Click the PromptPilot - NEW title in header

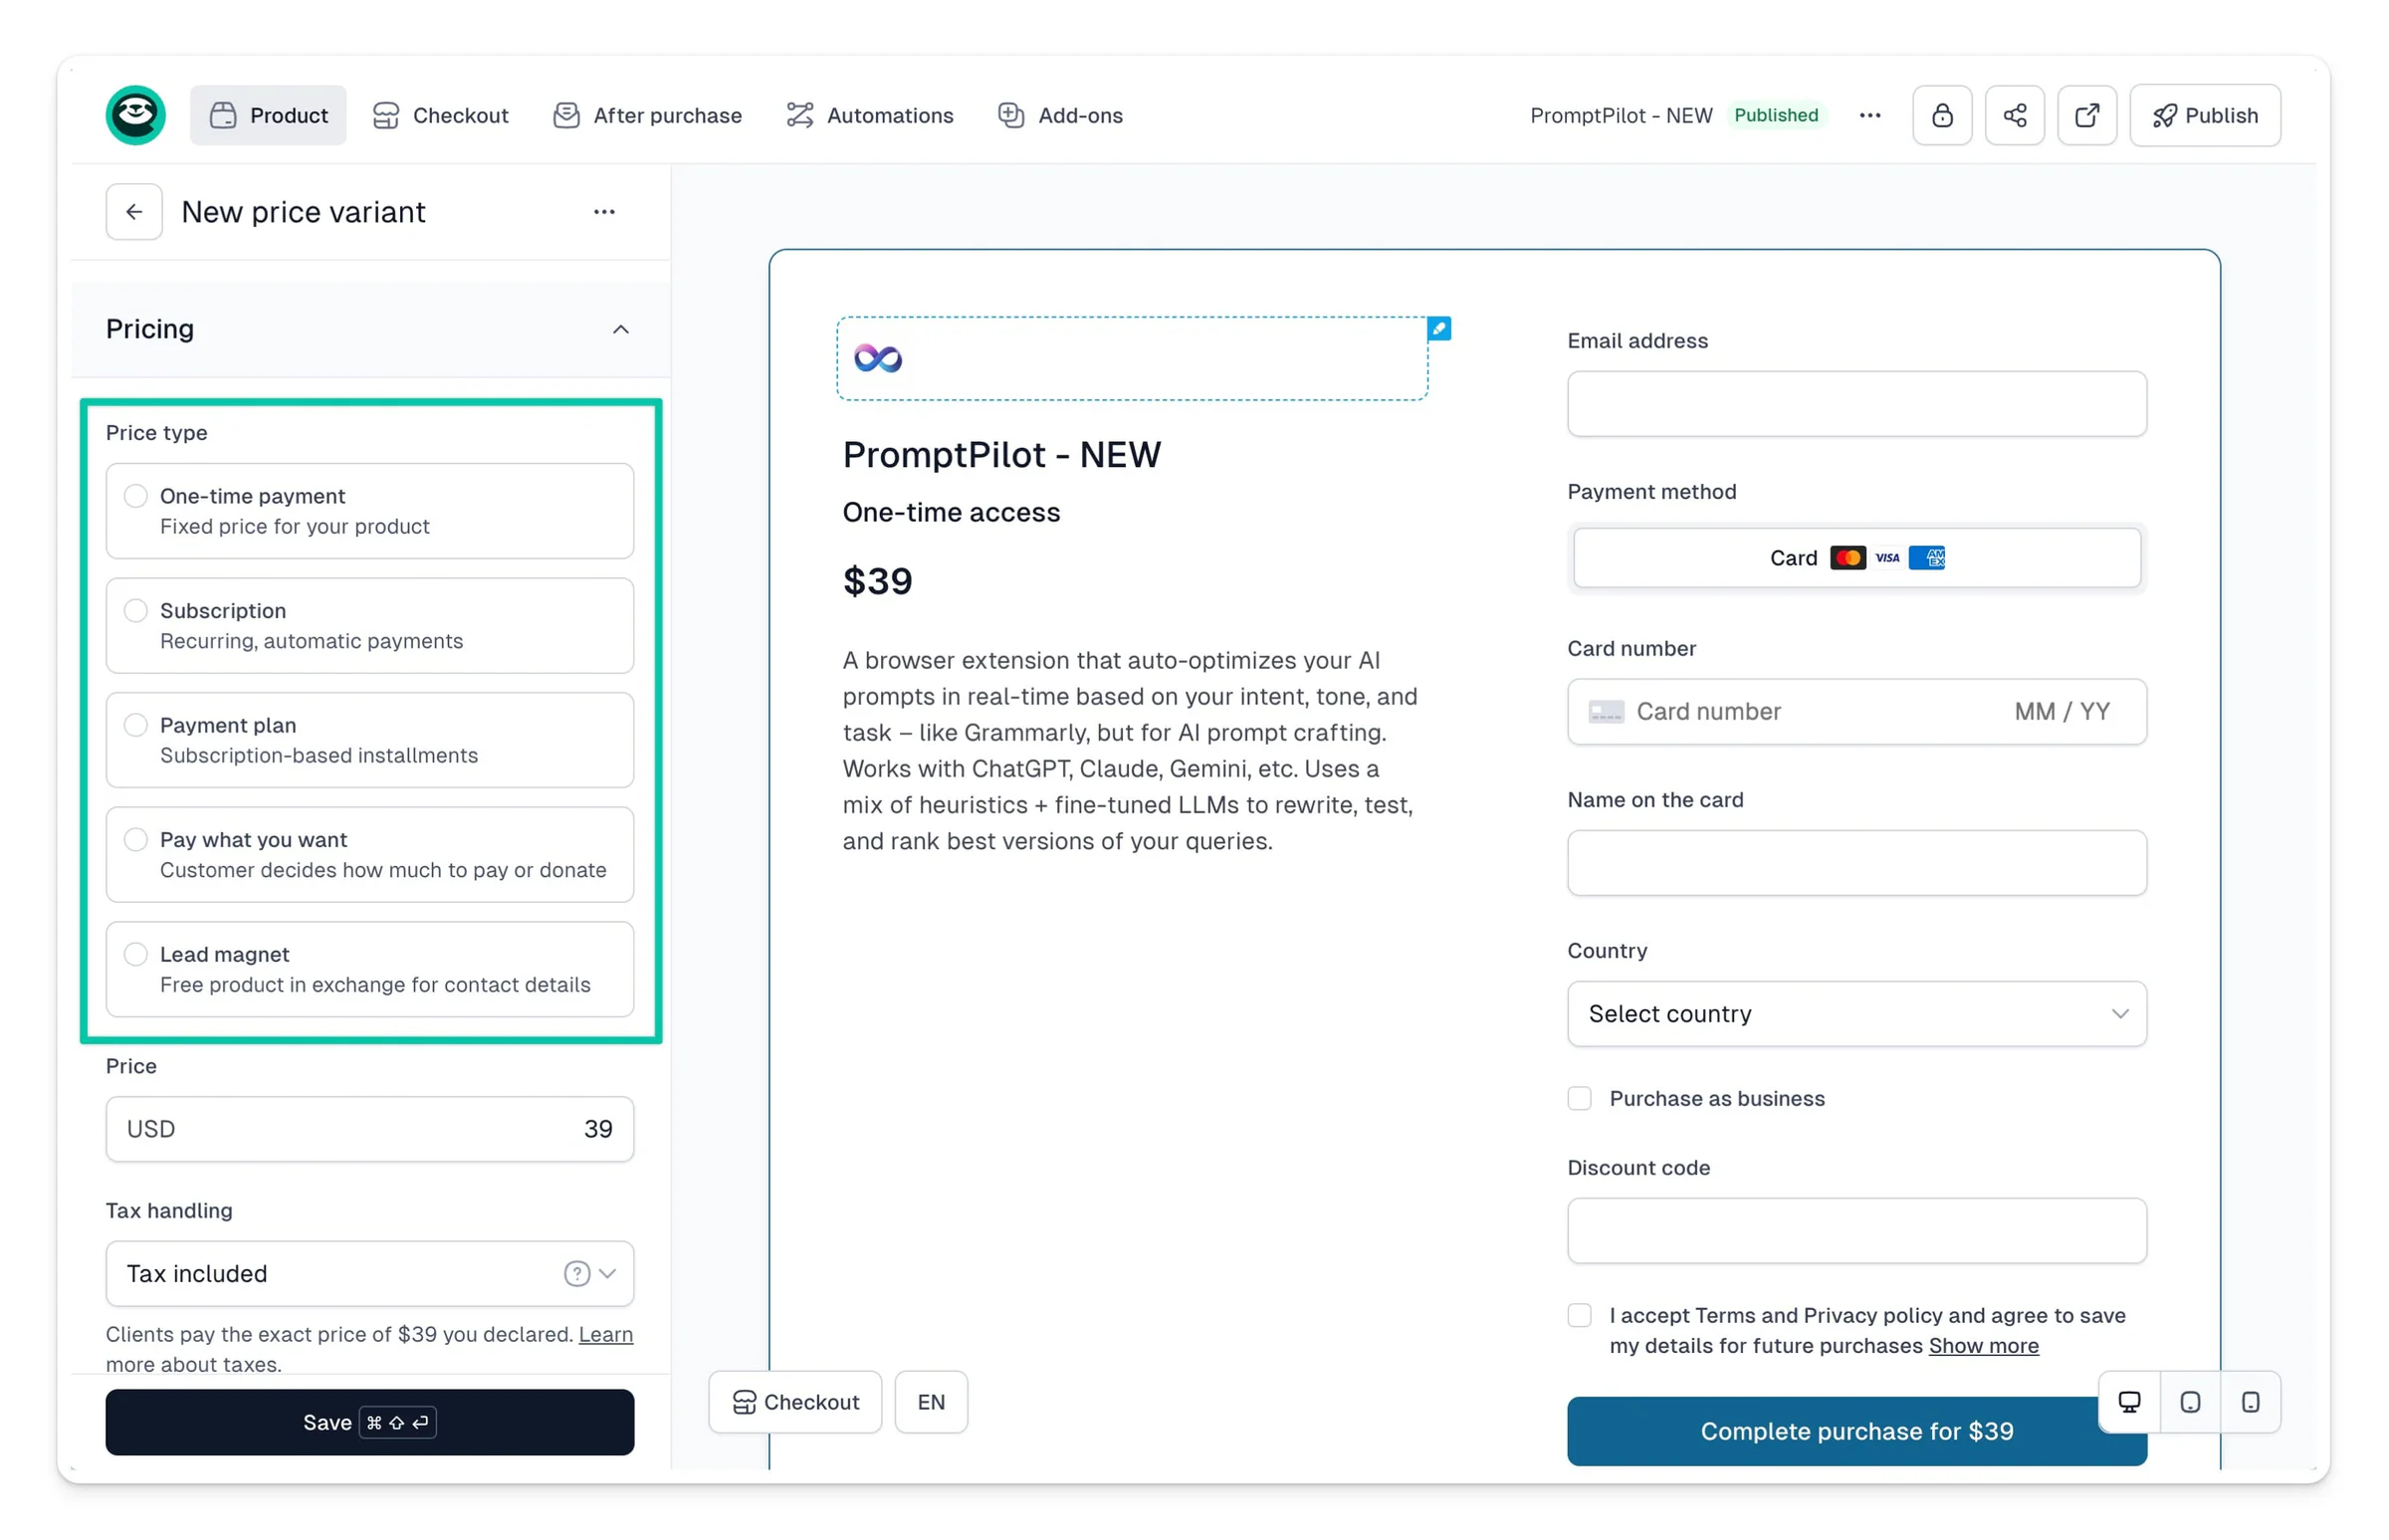[1620, 115]
